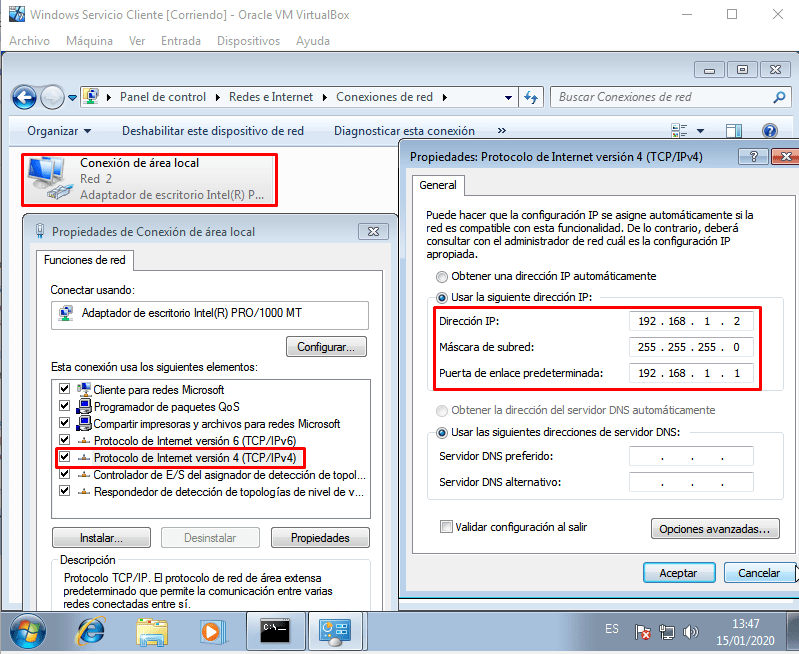Click the blue help icon in the toolbar
The width and height of the screenshot is (799, 654).
click(x=769, y=131)
